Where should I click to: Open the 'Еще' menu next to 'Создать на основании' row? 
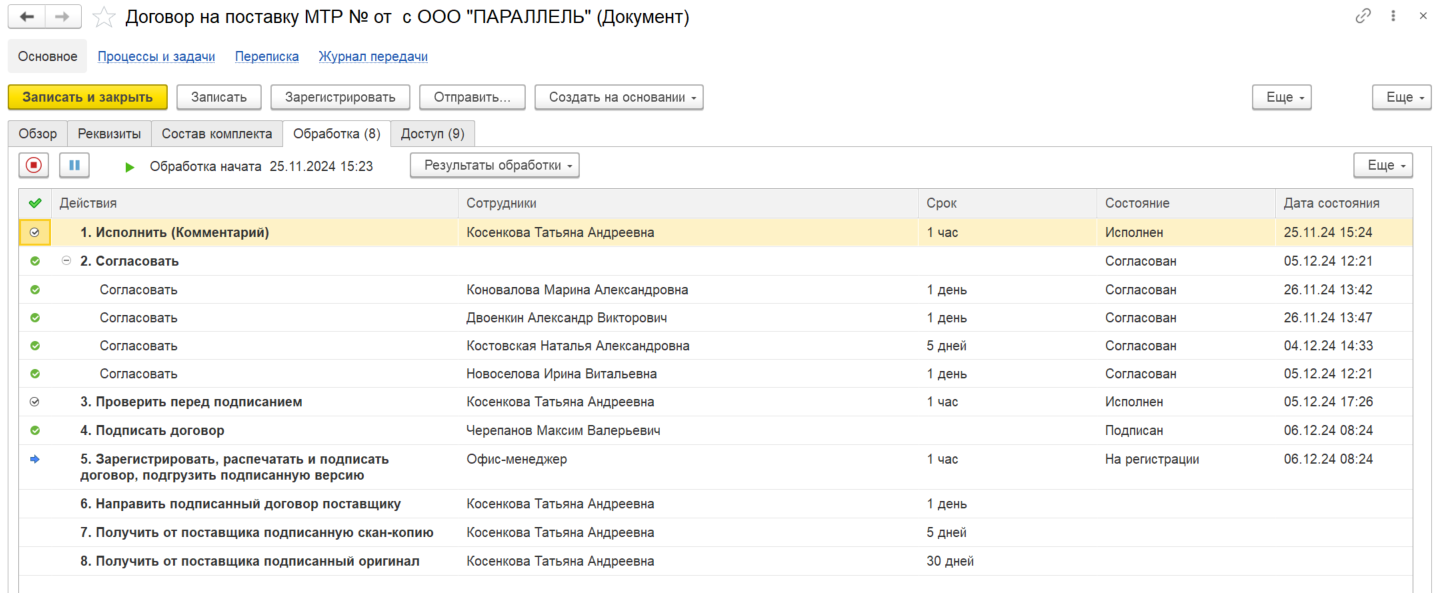[1281, 97]
